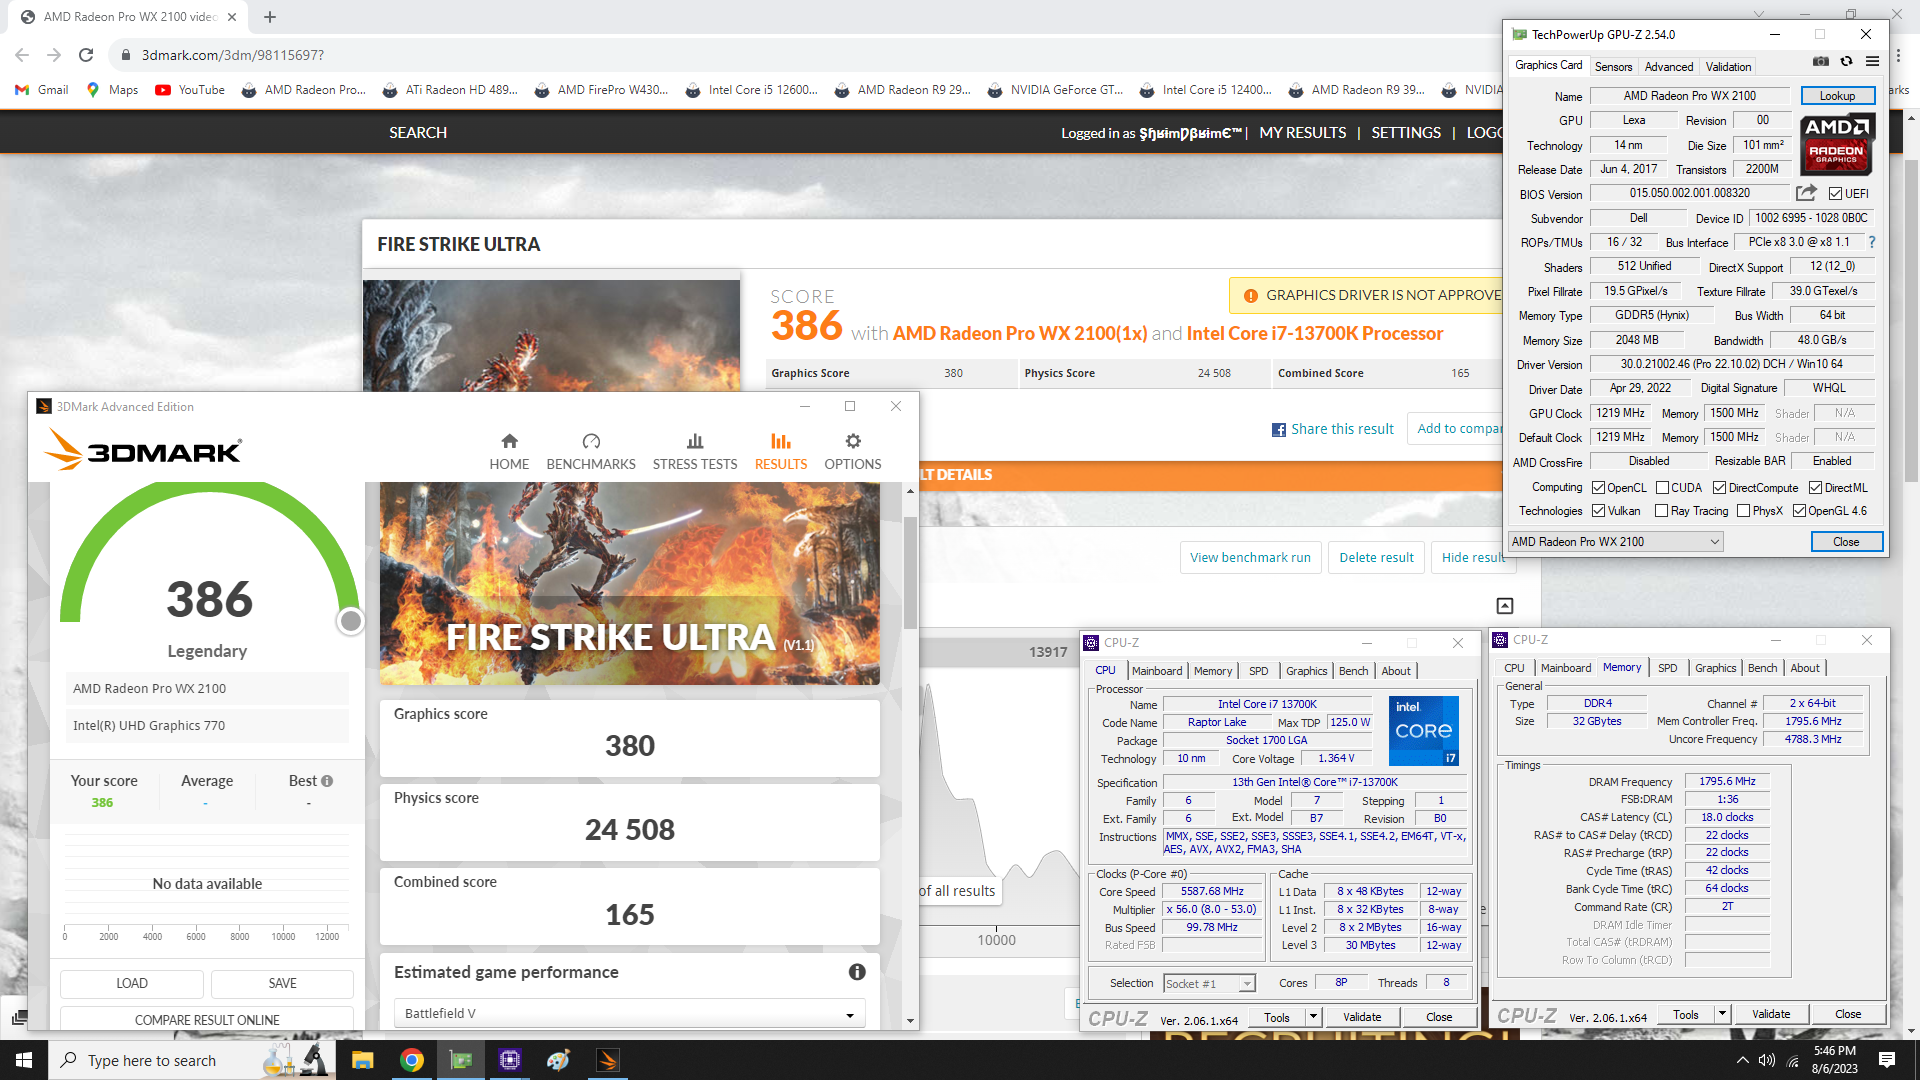Go back in the Chrome browser
The height and width of the screenshot is (1080, 1920).
[x=22, y=55]
